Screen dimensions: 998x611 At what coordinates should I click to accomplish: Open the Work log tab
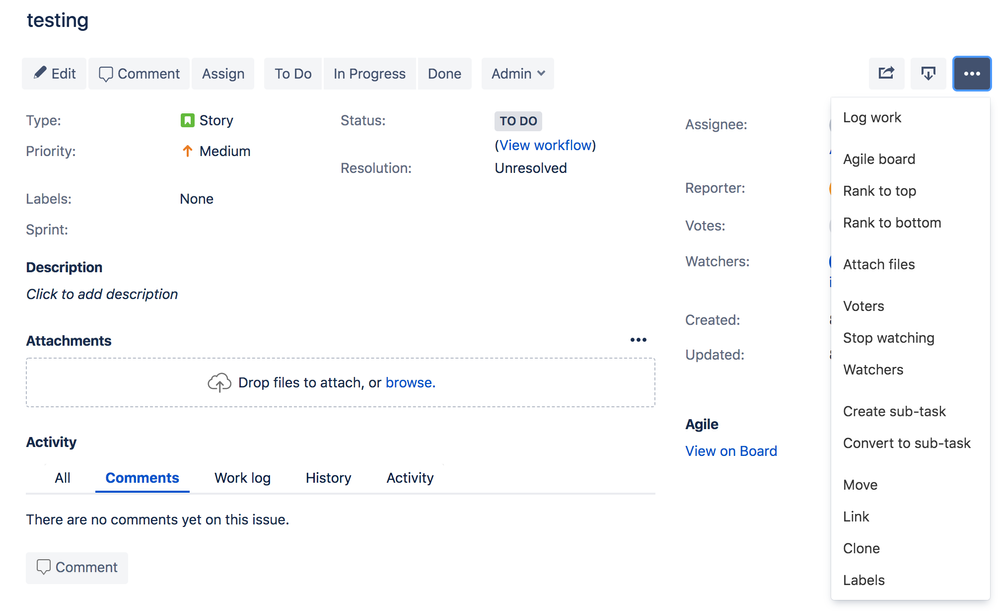(242, 477)
